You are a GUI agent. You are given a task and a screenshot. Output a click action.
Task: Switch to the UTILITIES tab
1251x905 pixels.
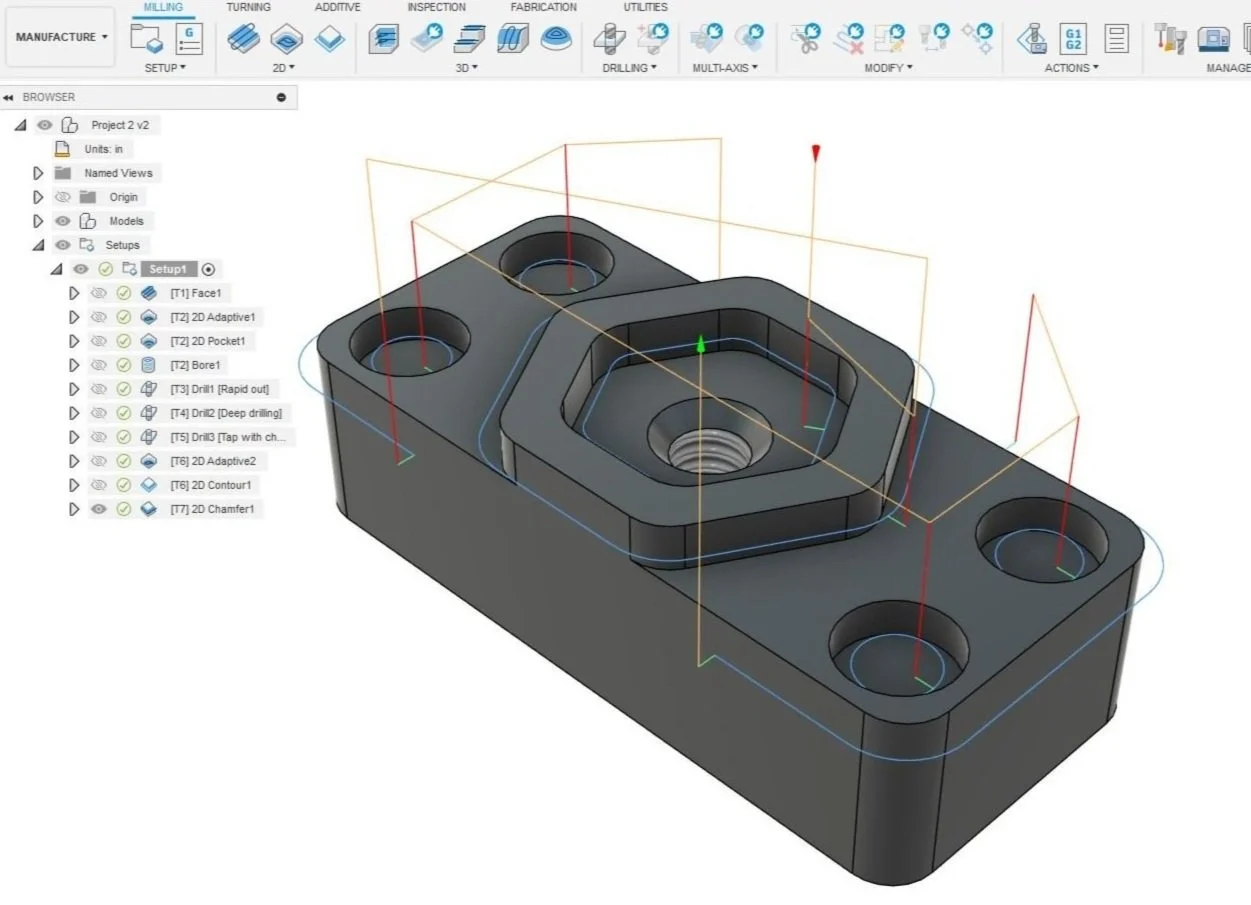pos(645,7)
